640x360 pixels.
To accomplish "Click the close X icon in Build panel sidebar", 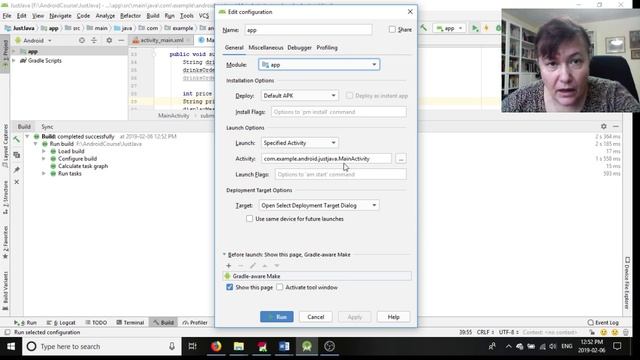I will click(17, 182).
